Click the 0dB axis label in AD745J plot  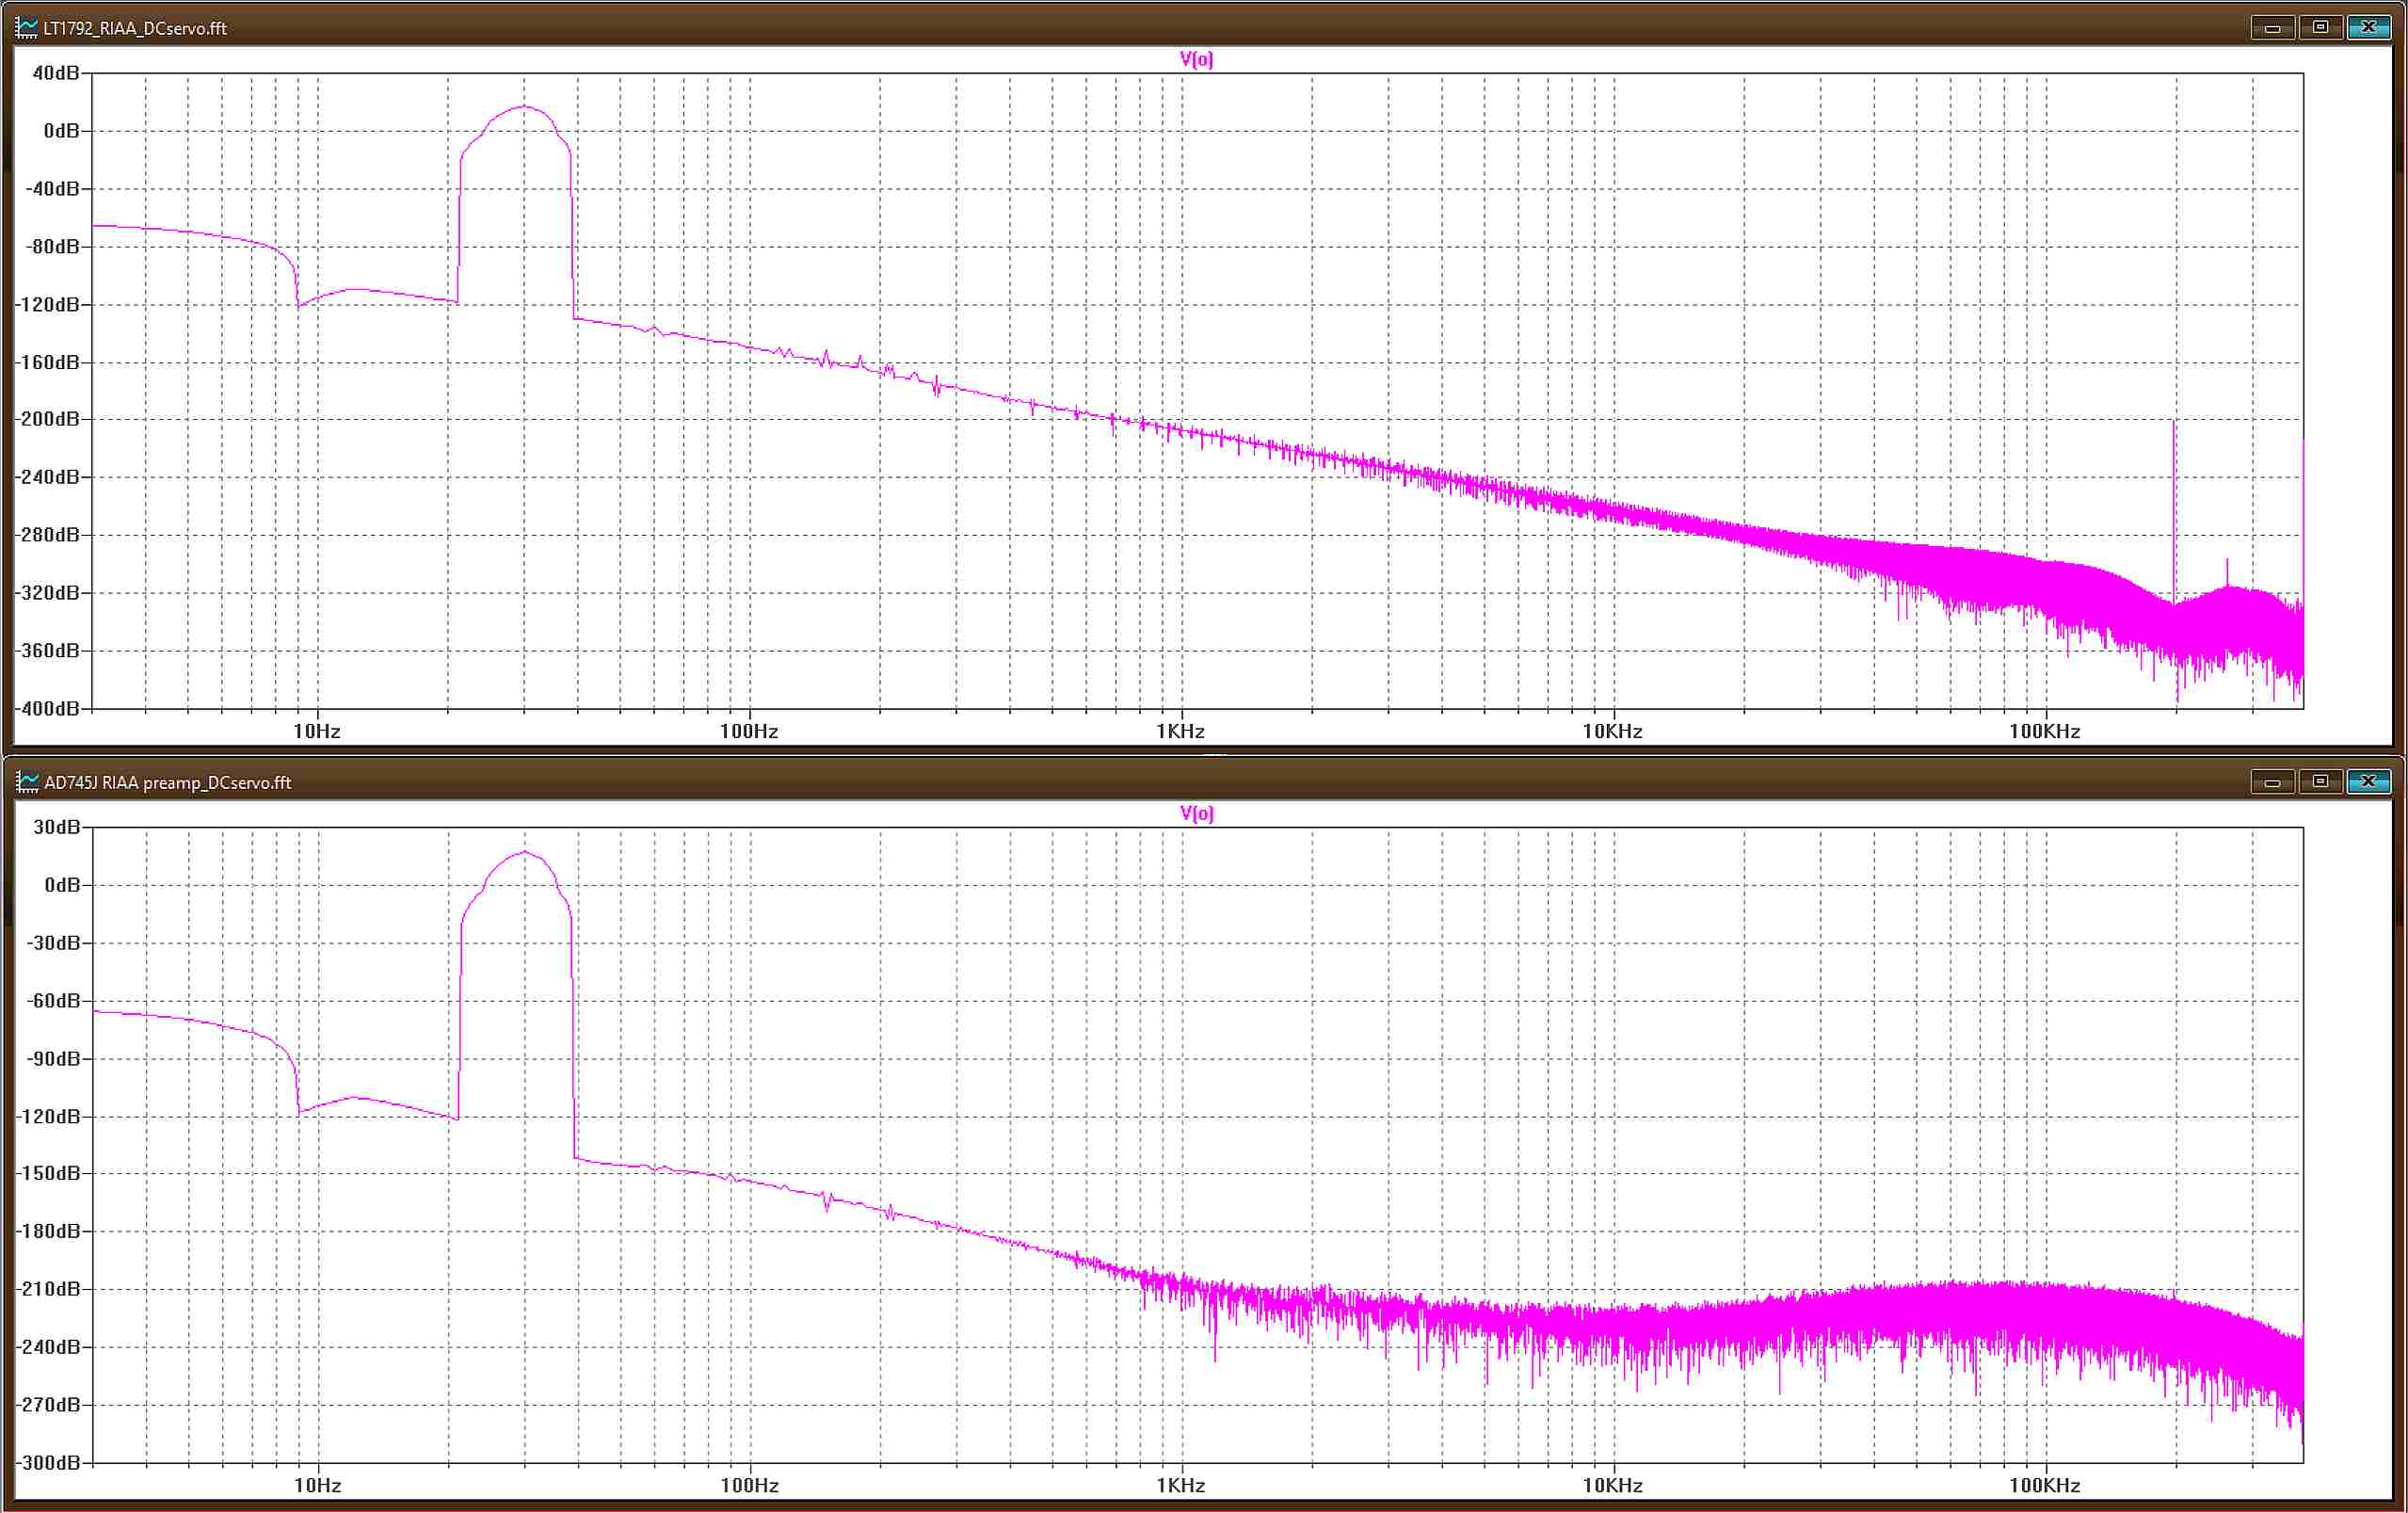62,885
